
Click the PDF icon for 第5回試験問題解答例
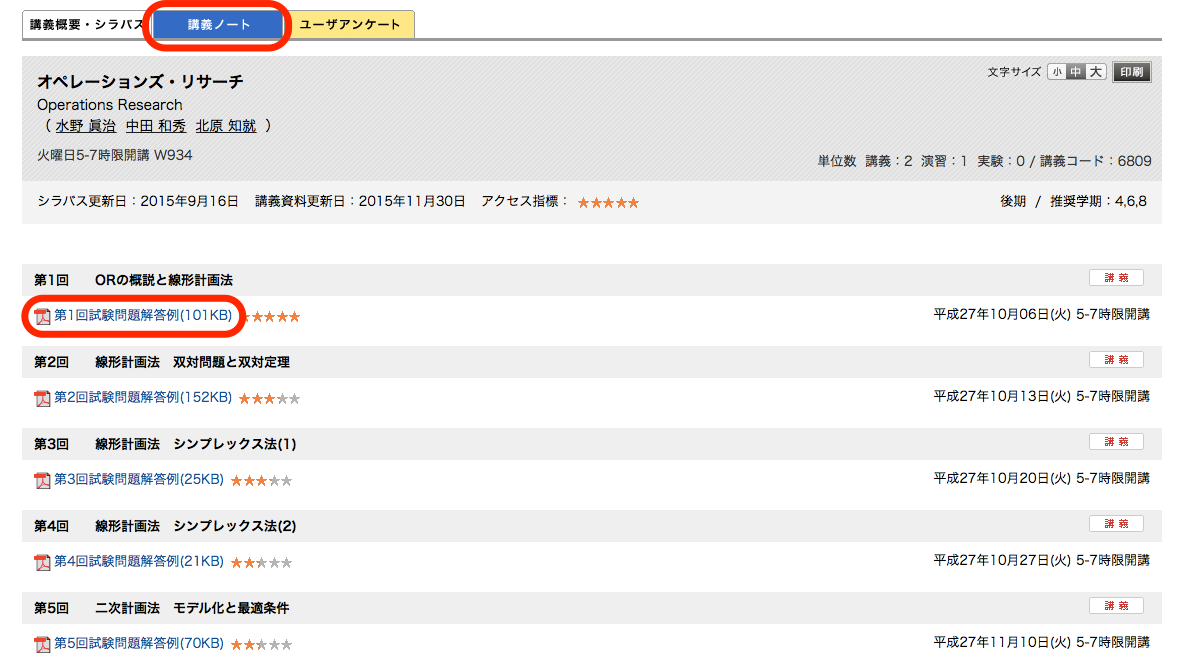coord(42,644)
